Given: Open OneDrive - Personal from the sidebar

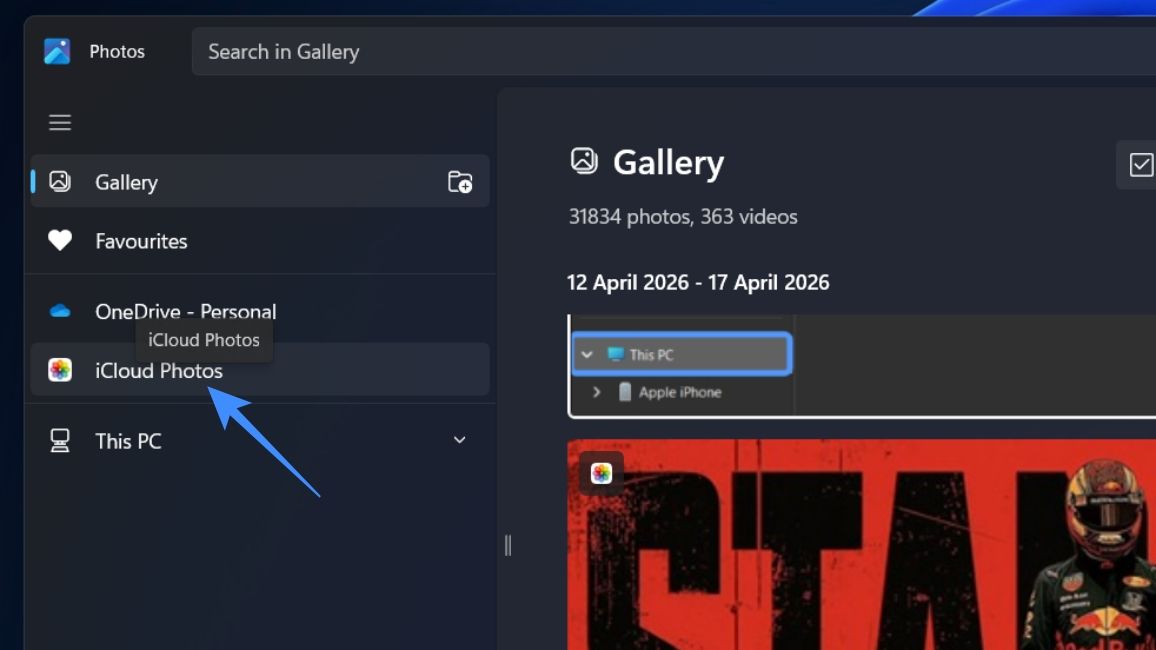Looking at the screenshot, I should point(185,311).
